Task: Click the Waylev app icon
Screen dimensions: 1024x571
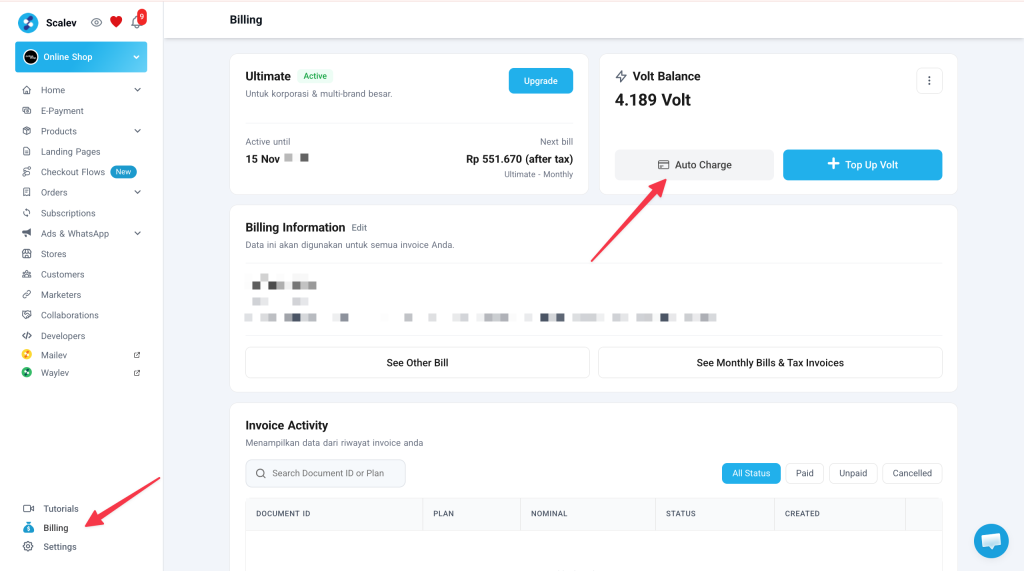Action: coord(27,372)
